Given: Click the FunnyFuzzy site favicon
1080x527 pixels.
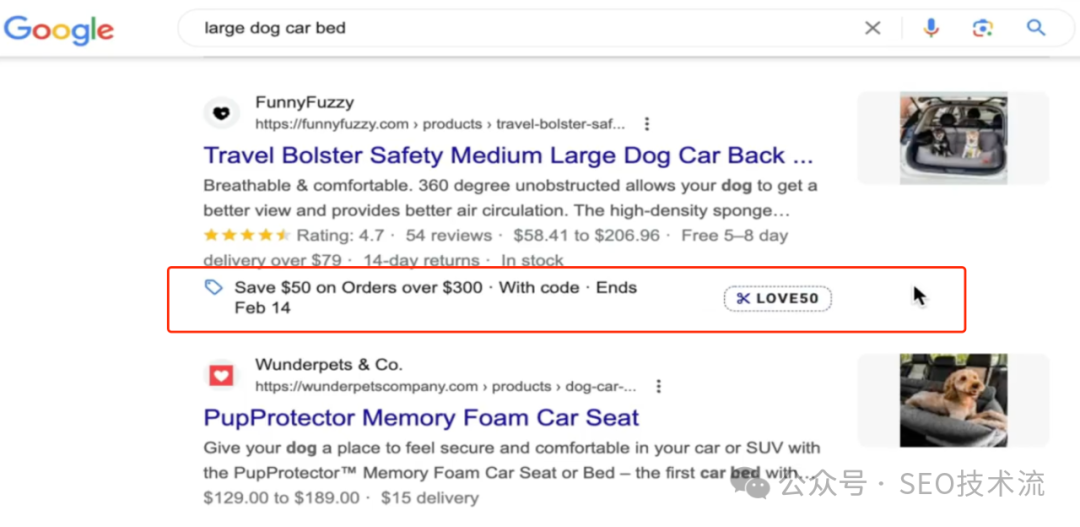Looking at the screenshot, I should (222, 113).
